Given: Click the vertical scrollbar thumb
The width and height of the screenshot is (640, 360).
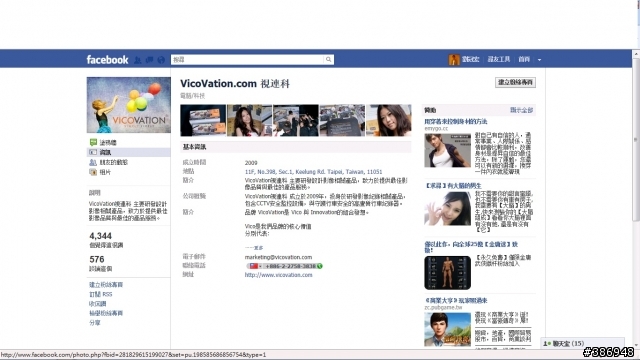Looking at the screenshot, I should point(636,140).
